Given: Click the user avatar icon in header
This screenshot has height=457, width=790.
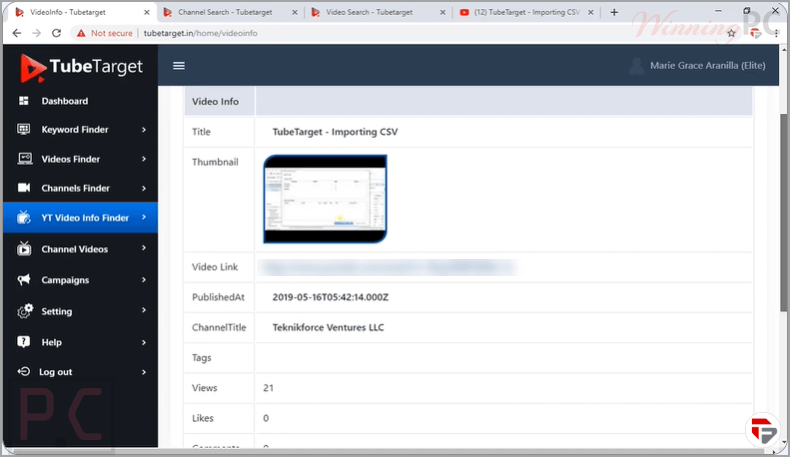Looking at the screenshot, I should [637, 66].
